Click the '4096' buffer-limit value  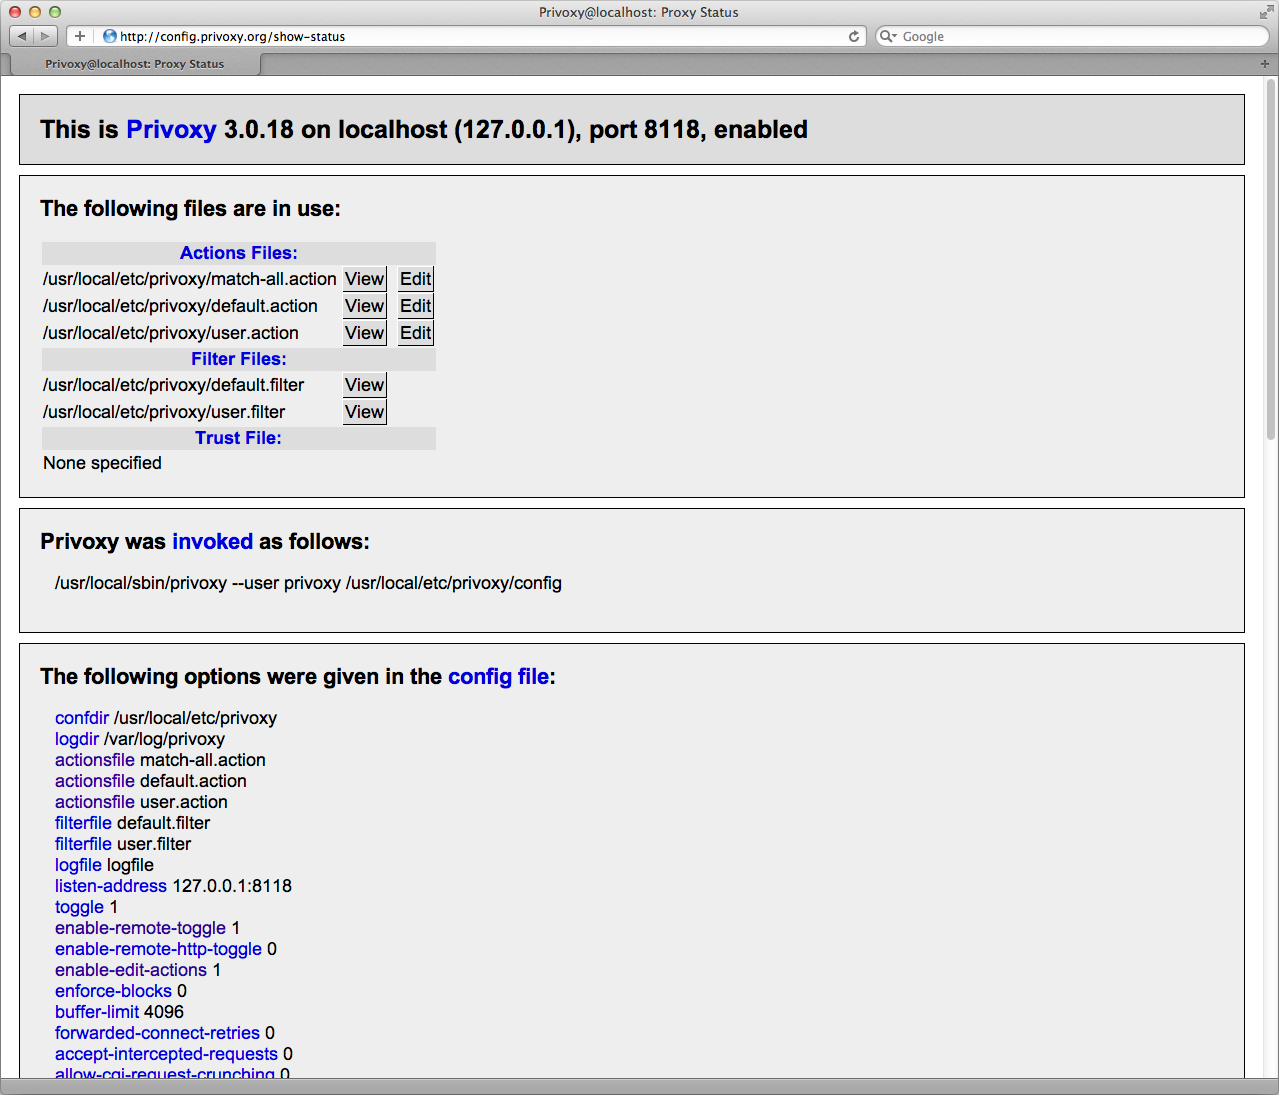pyautogui.click(x=164, y=1012)
